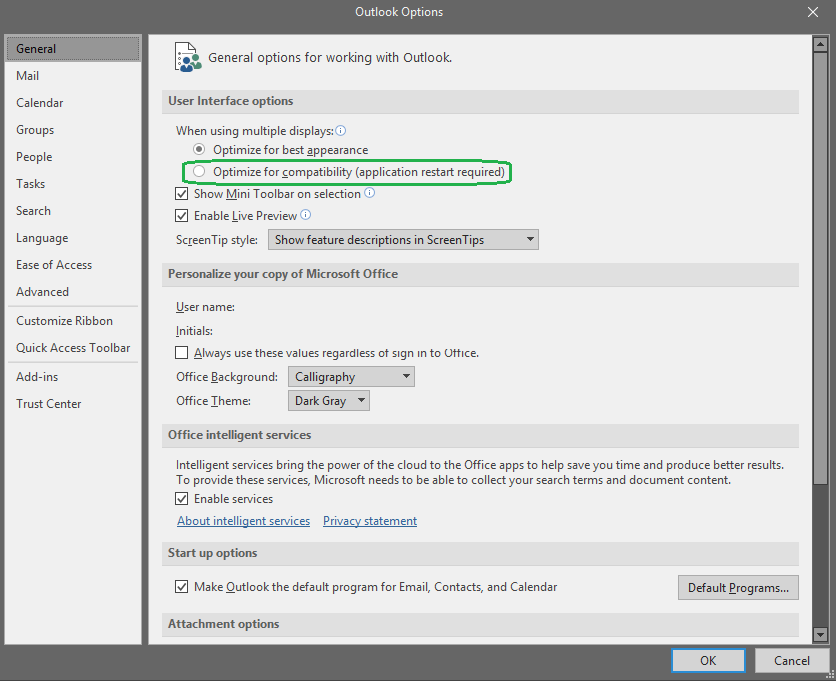The height and width of the screenshot is (681, 836).
Task: Open the Groups options category
Action: click(x=73, y=130)
